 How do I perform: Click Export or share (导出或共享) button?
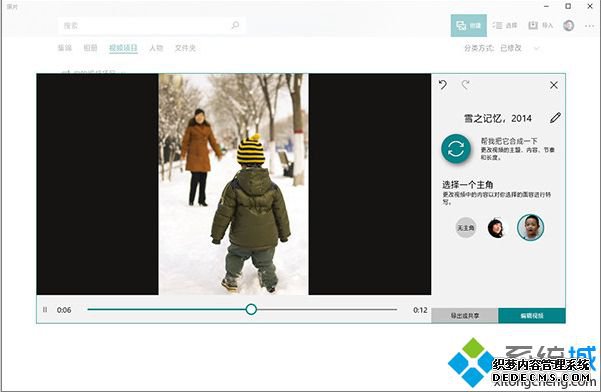pos(465,316)
